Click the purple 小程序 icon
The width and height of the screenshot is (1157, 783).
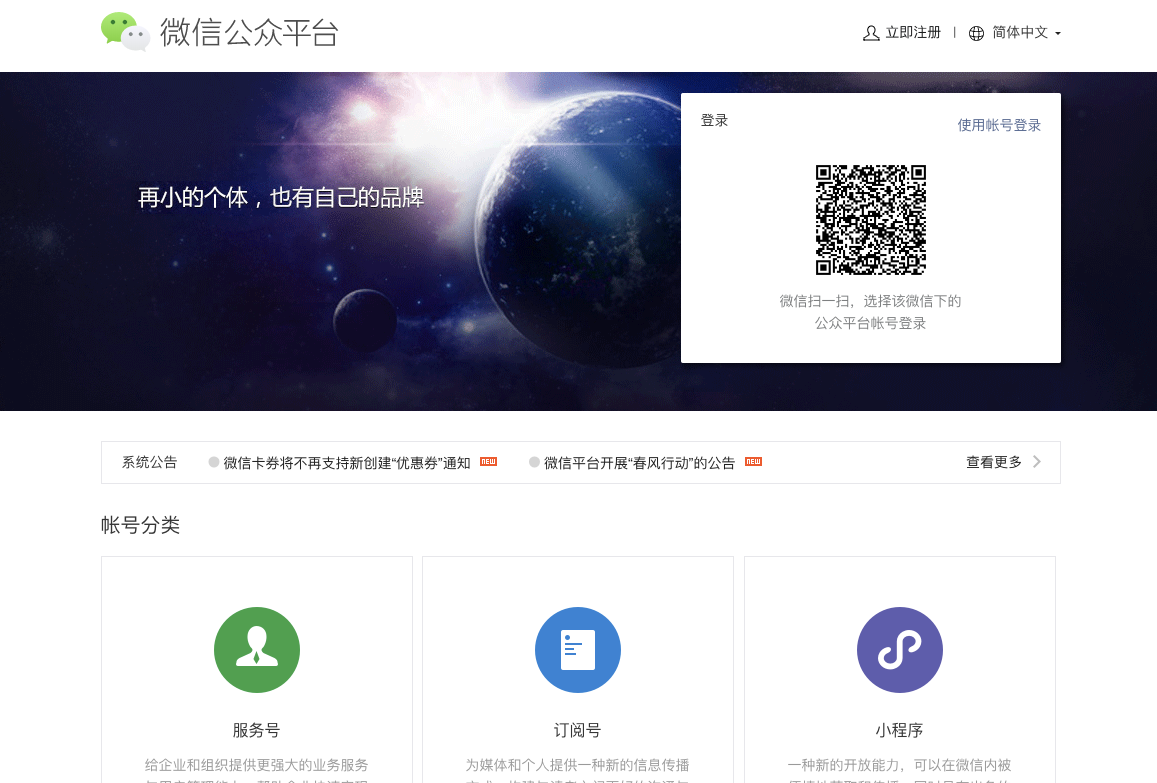pyautogui.click(x=899, y=650)
